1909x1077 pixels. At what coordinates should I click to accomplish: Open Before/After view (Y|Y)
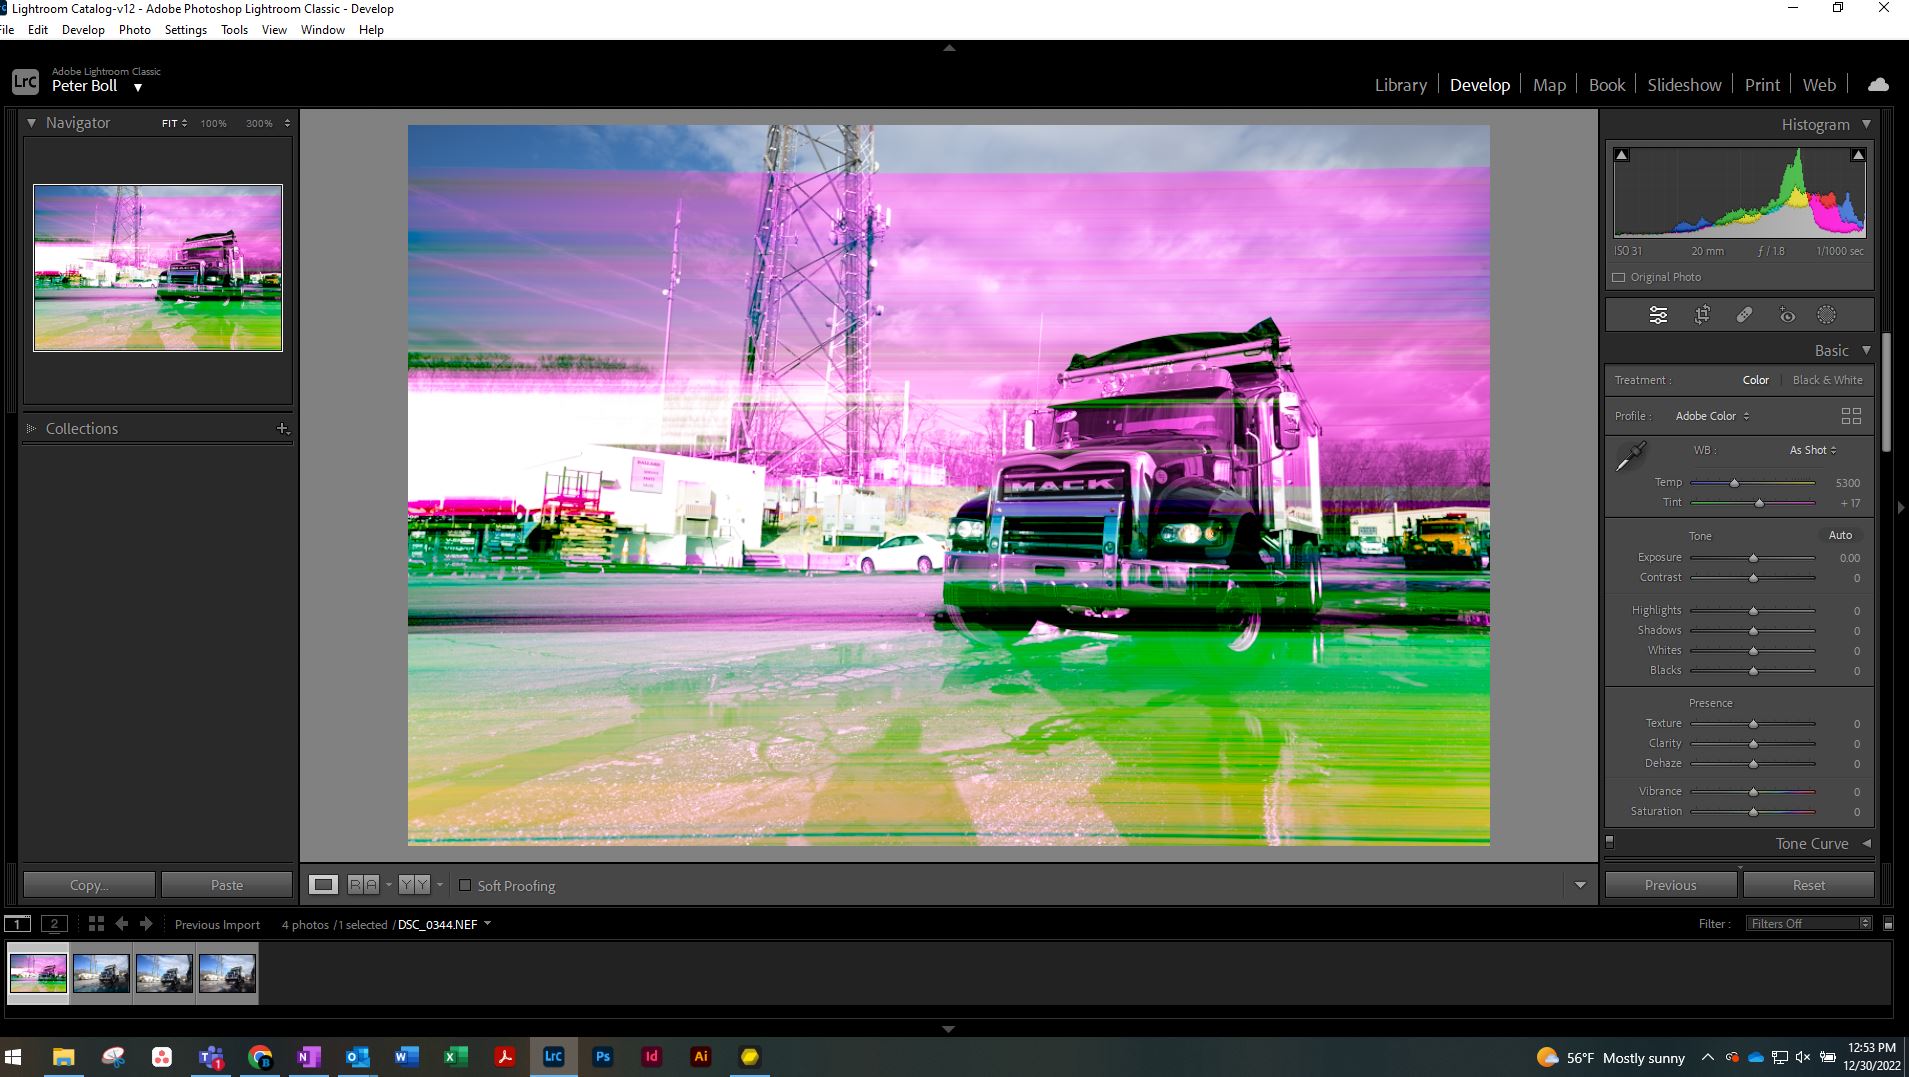click(412, 884)
